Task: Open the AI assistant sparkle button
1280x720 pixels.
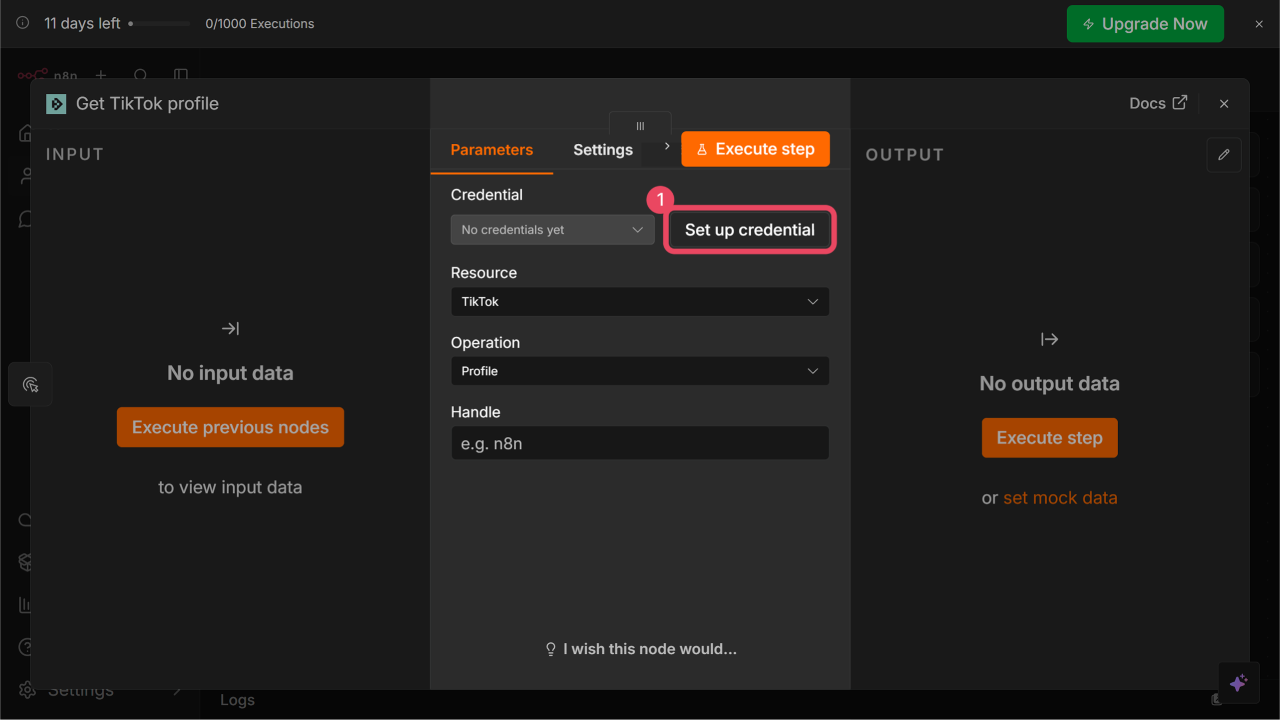Action: [1238, 683]
